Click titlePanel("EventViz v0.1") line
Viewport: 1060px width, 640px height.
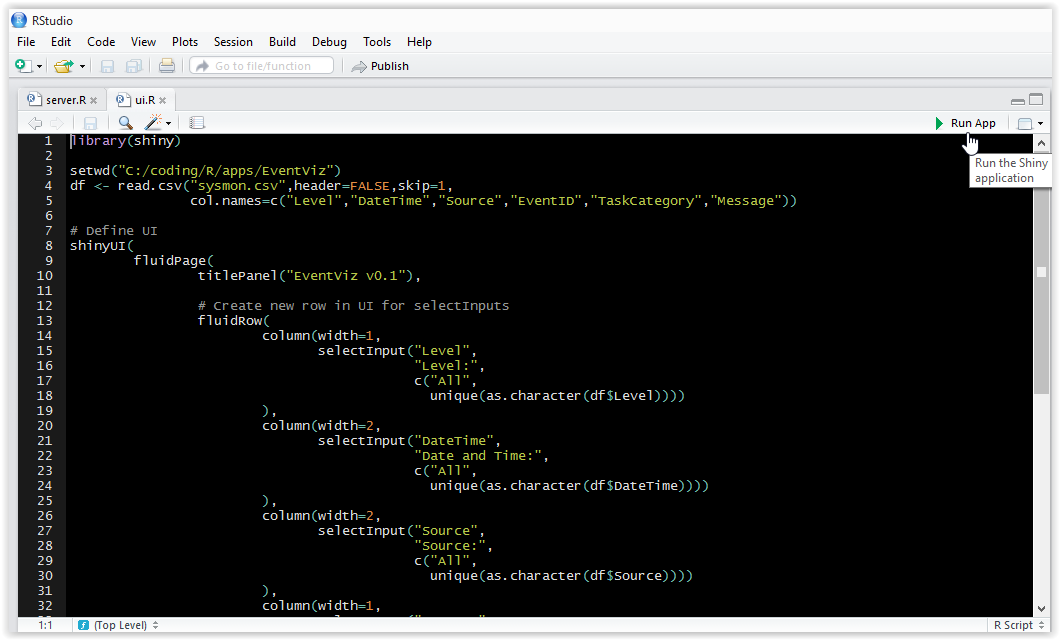[x=309, y=276]
